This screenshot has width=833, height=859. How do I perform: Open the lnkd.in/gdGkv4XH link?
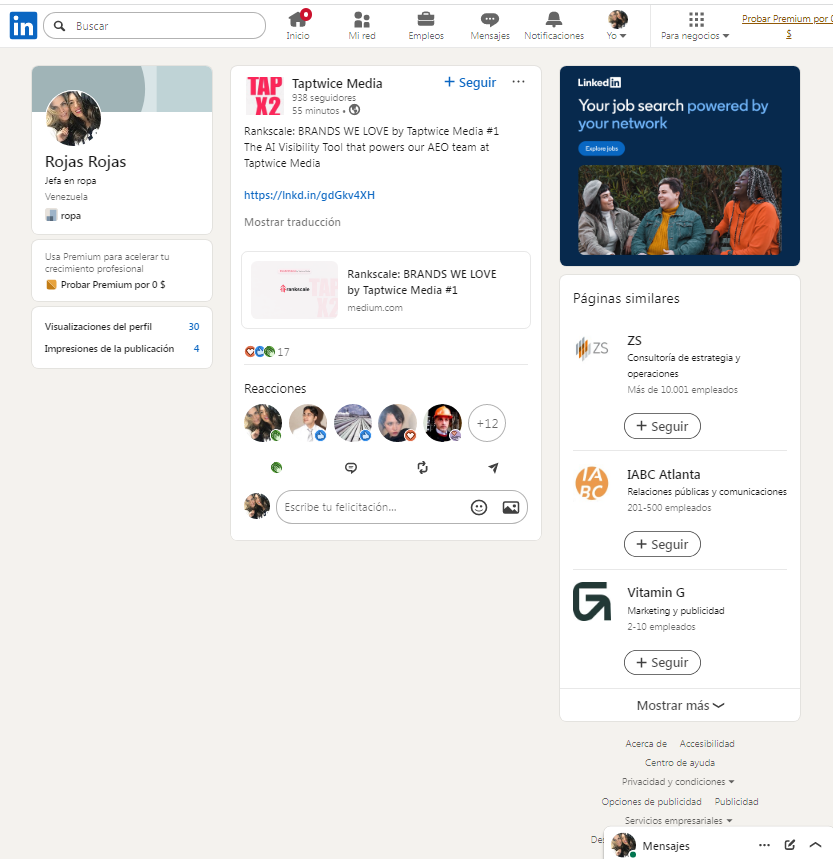click(x=309, y=195)
